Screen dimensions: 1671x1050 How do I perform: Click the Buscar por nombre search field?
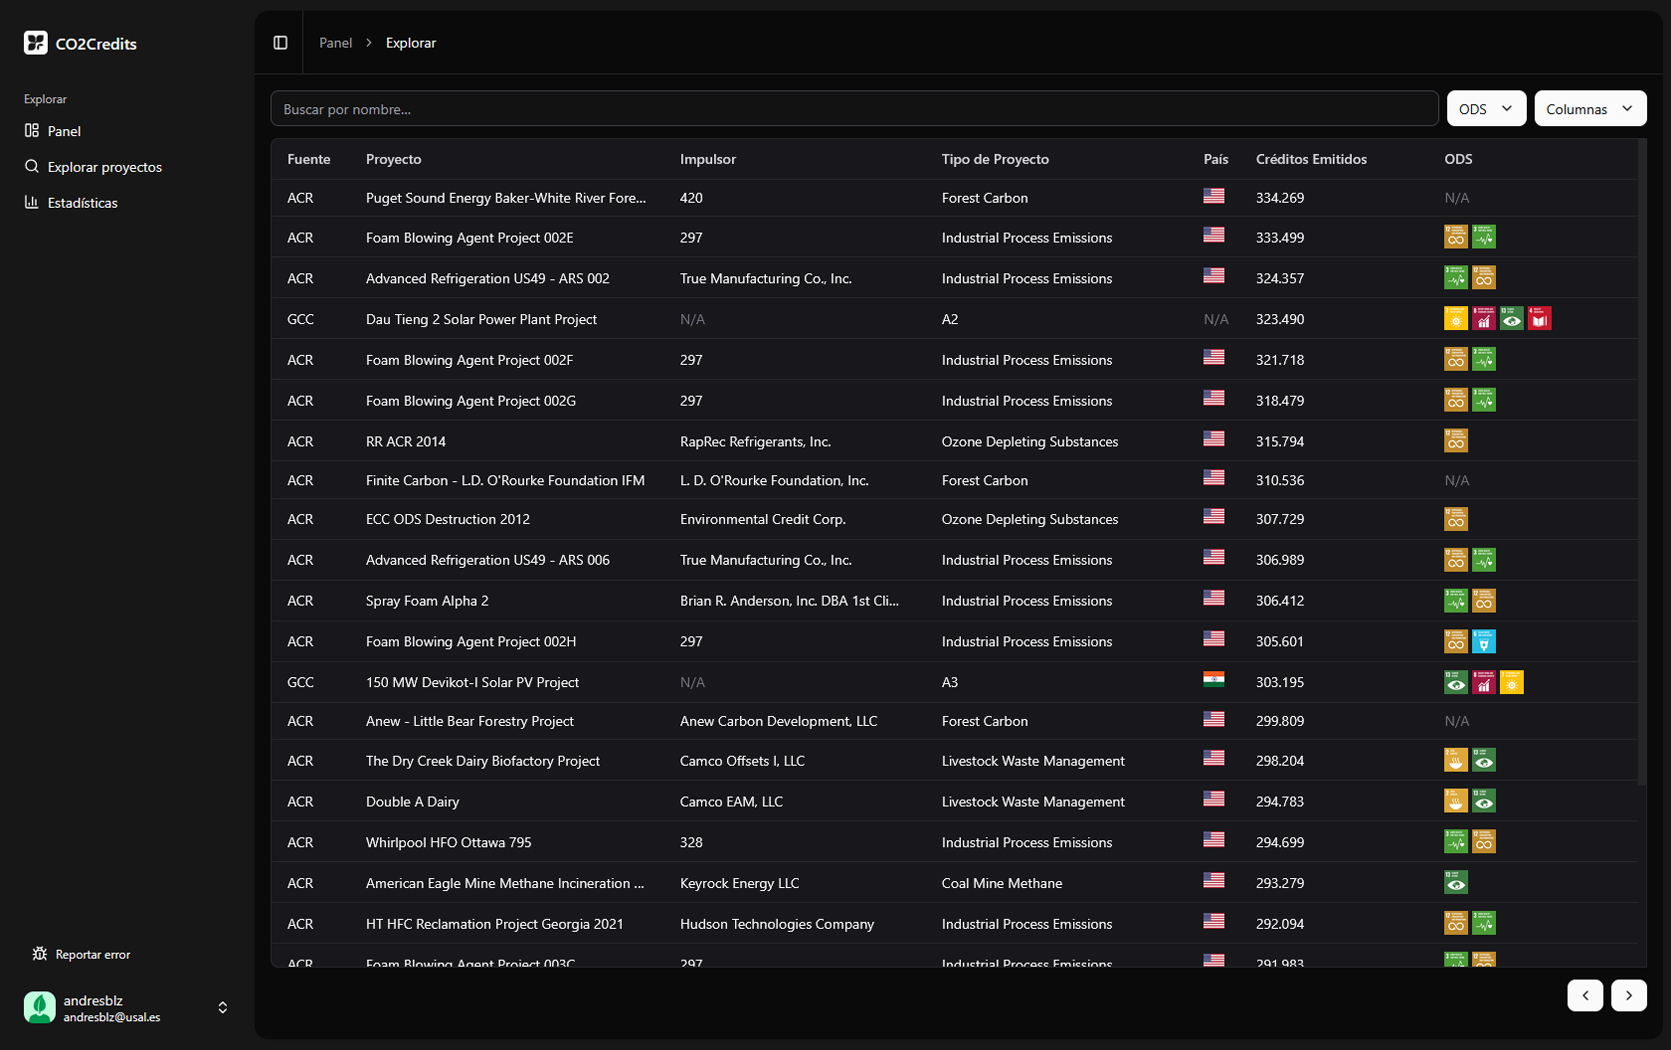click(854, 109)
